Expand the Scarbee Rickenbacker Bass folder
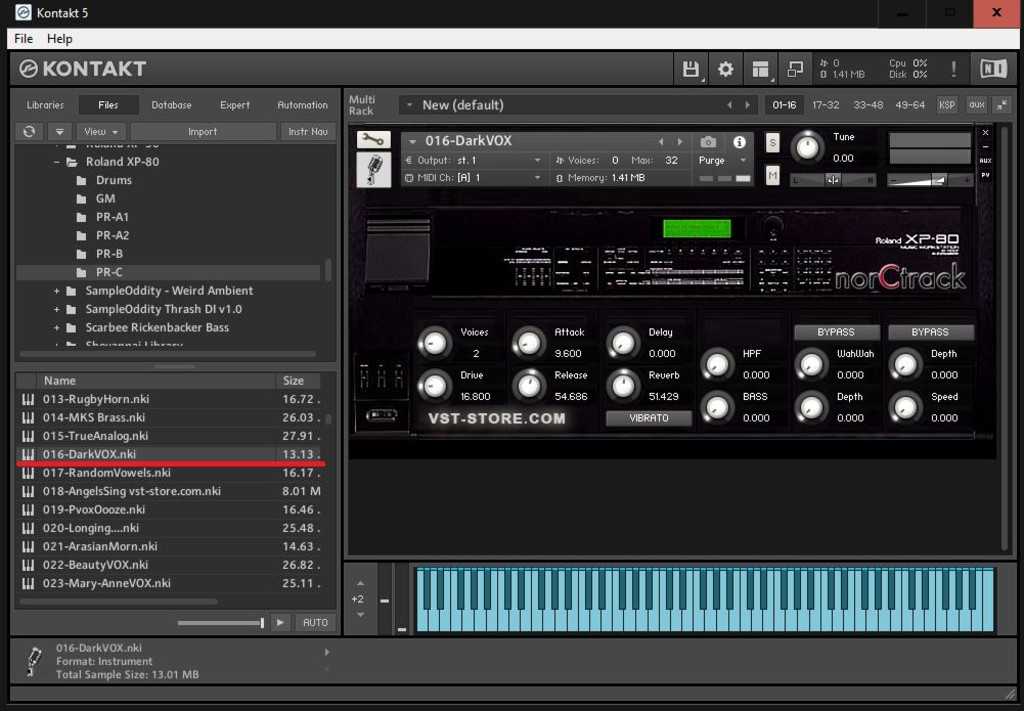This screenshot has width=1024, height=711. point(57,327)
